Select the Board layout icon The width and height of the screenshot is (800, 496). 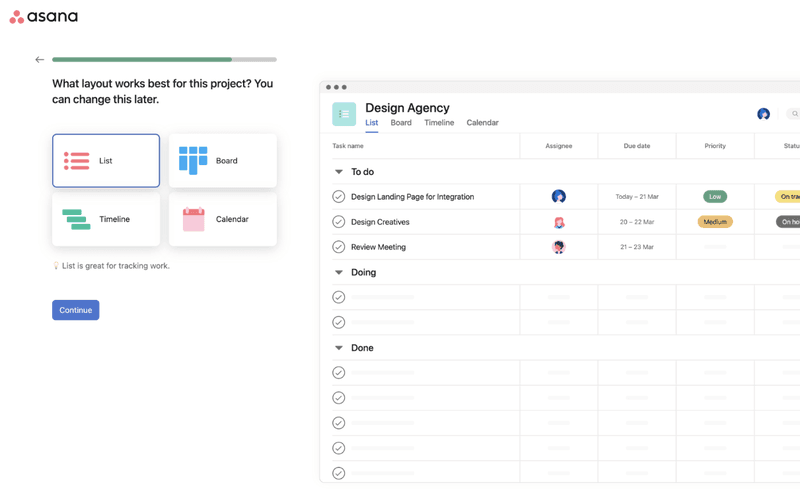tap(193, 161)
